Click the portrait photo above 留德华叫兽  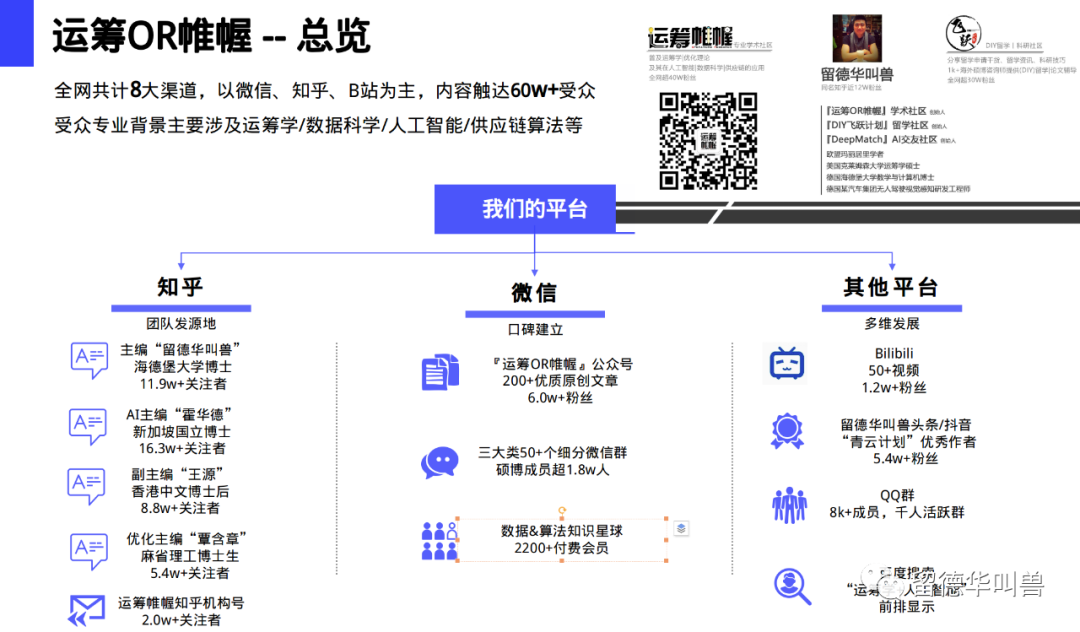857,39
